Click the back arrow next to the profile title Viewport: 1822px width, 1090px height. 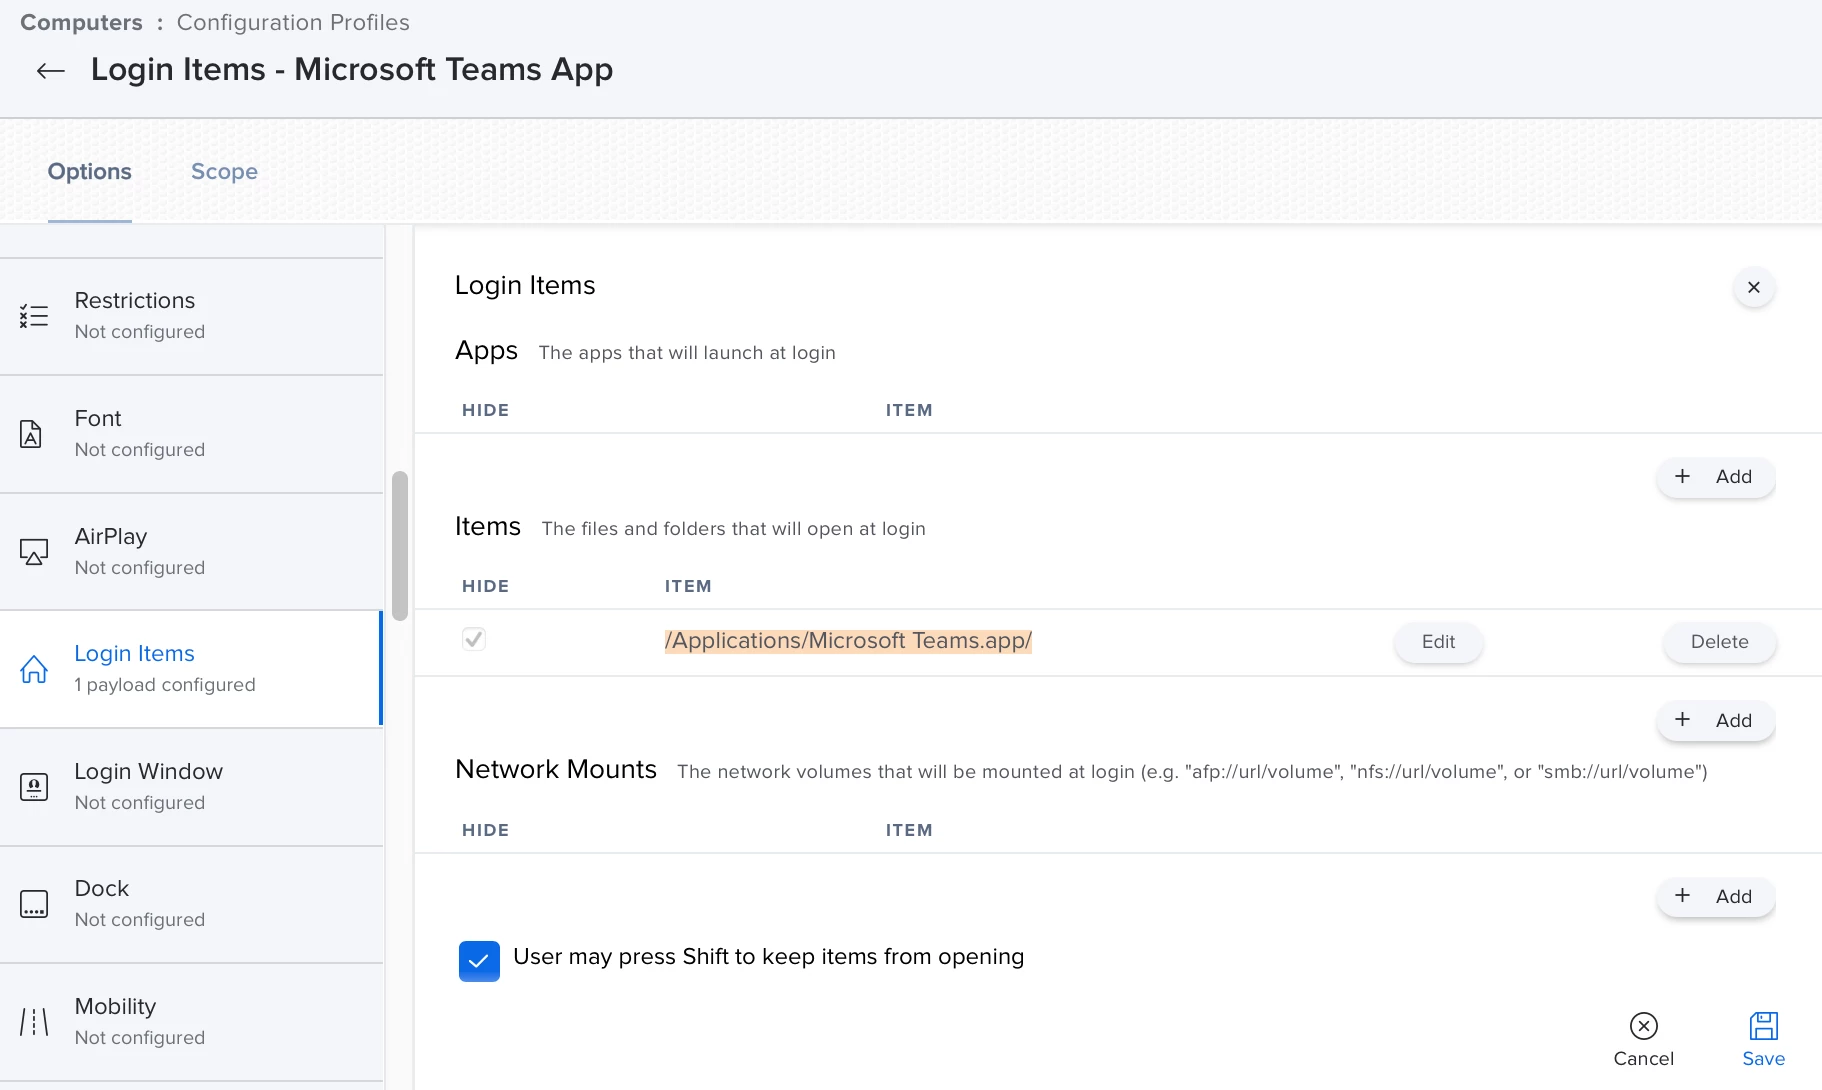(x=50, y=71)
